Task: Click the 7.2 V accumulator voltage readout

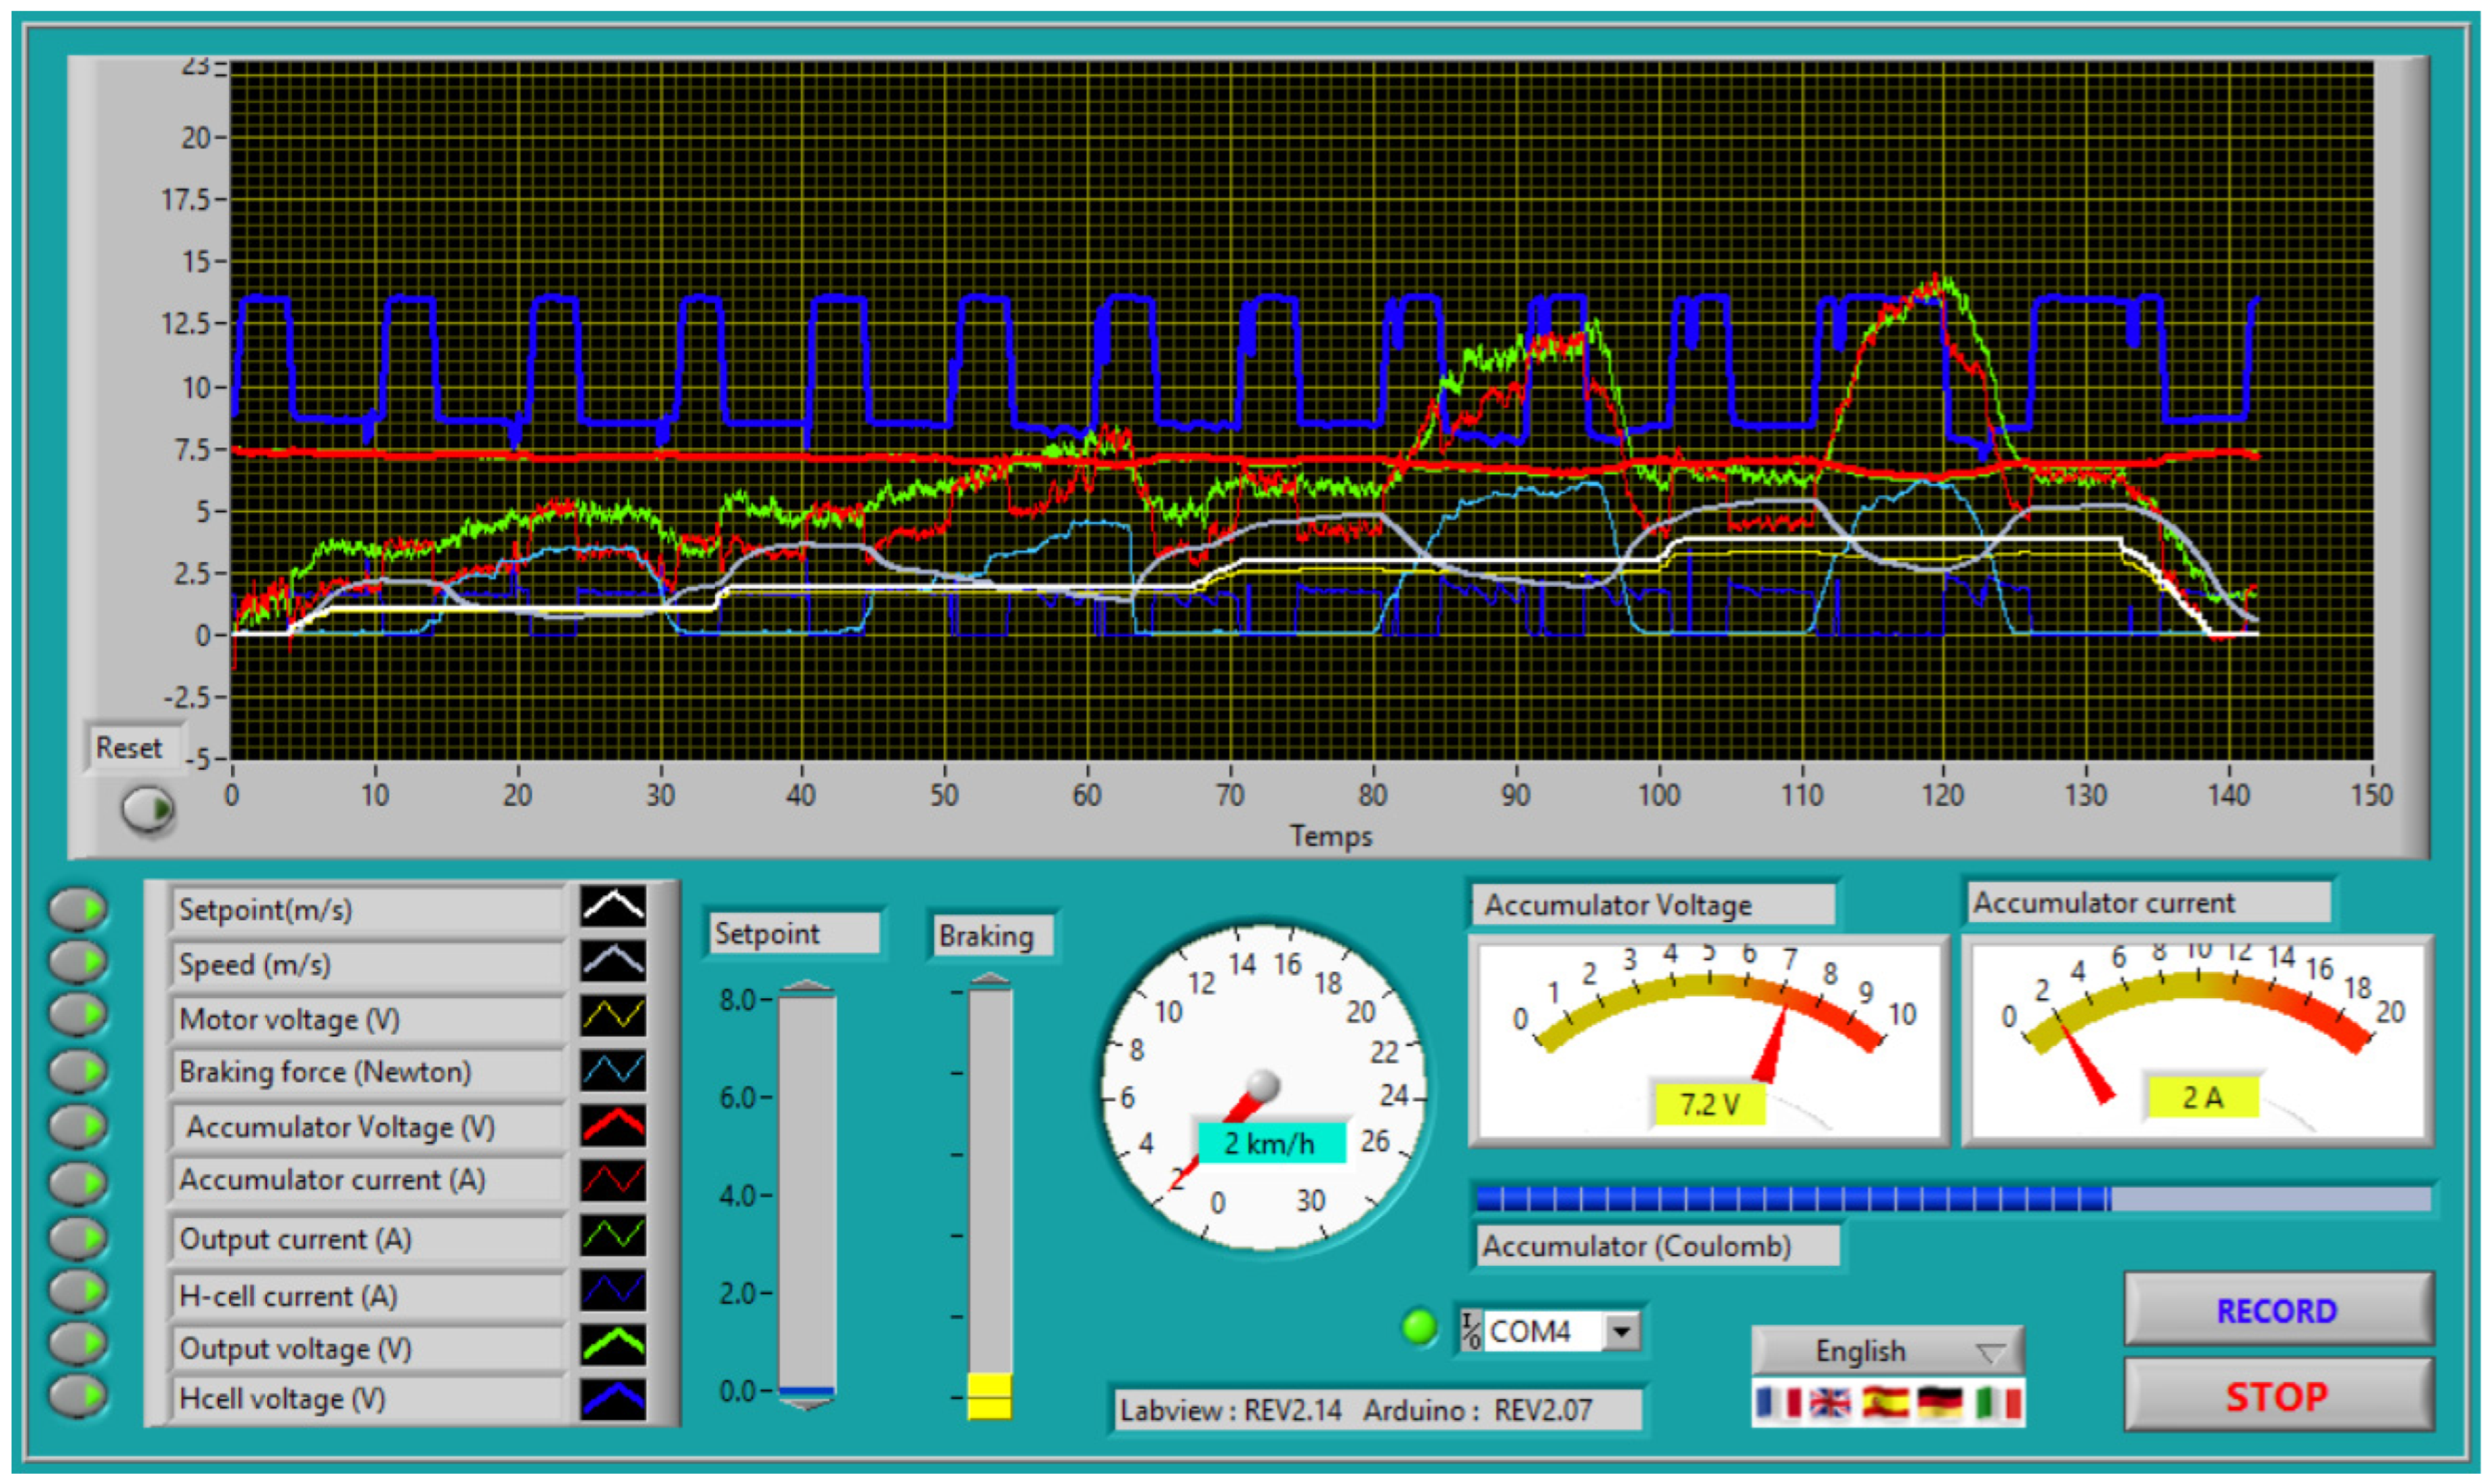Action: (x=1709, y=1104)
